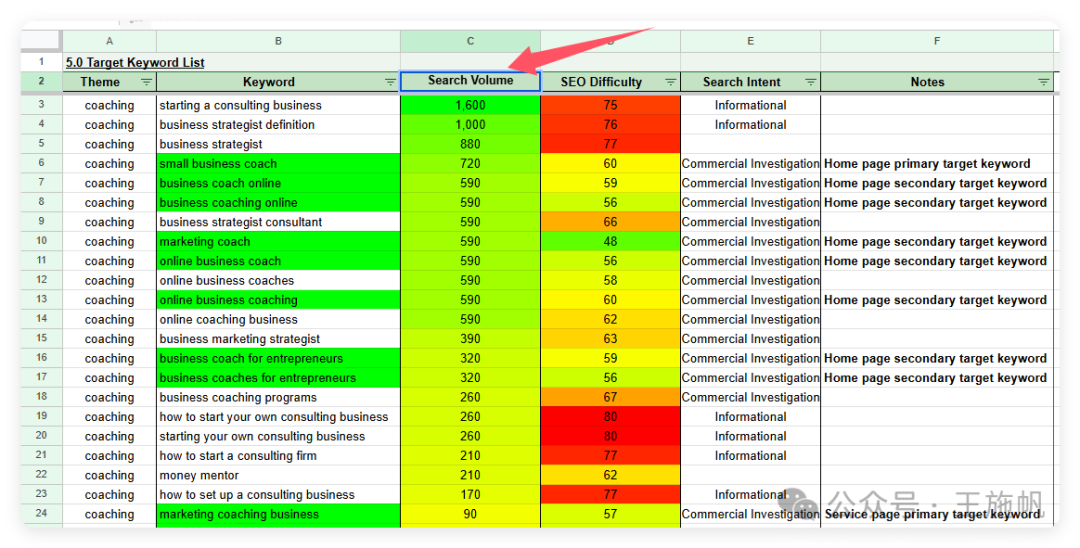Click column C header letter

[470, 41]
